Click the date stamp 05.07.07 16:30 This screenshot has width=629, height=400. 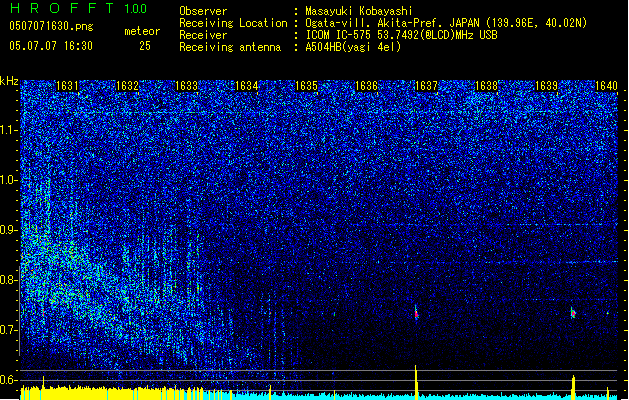click(51, 45)
